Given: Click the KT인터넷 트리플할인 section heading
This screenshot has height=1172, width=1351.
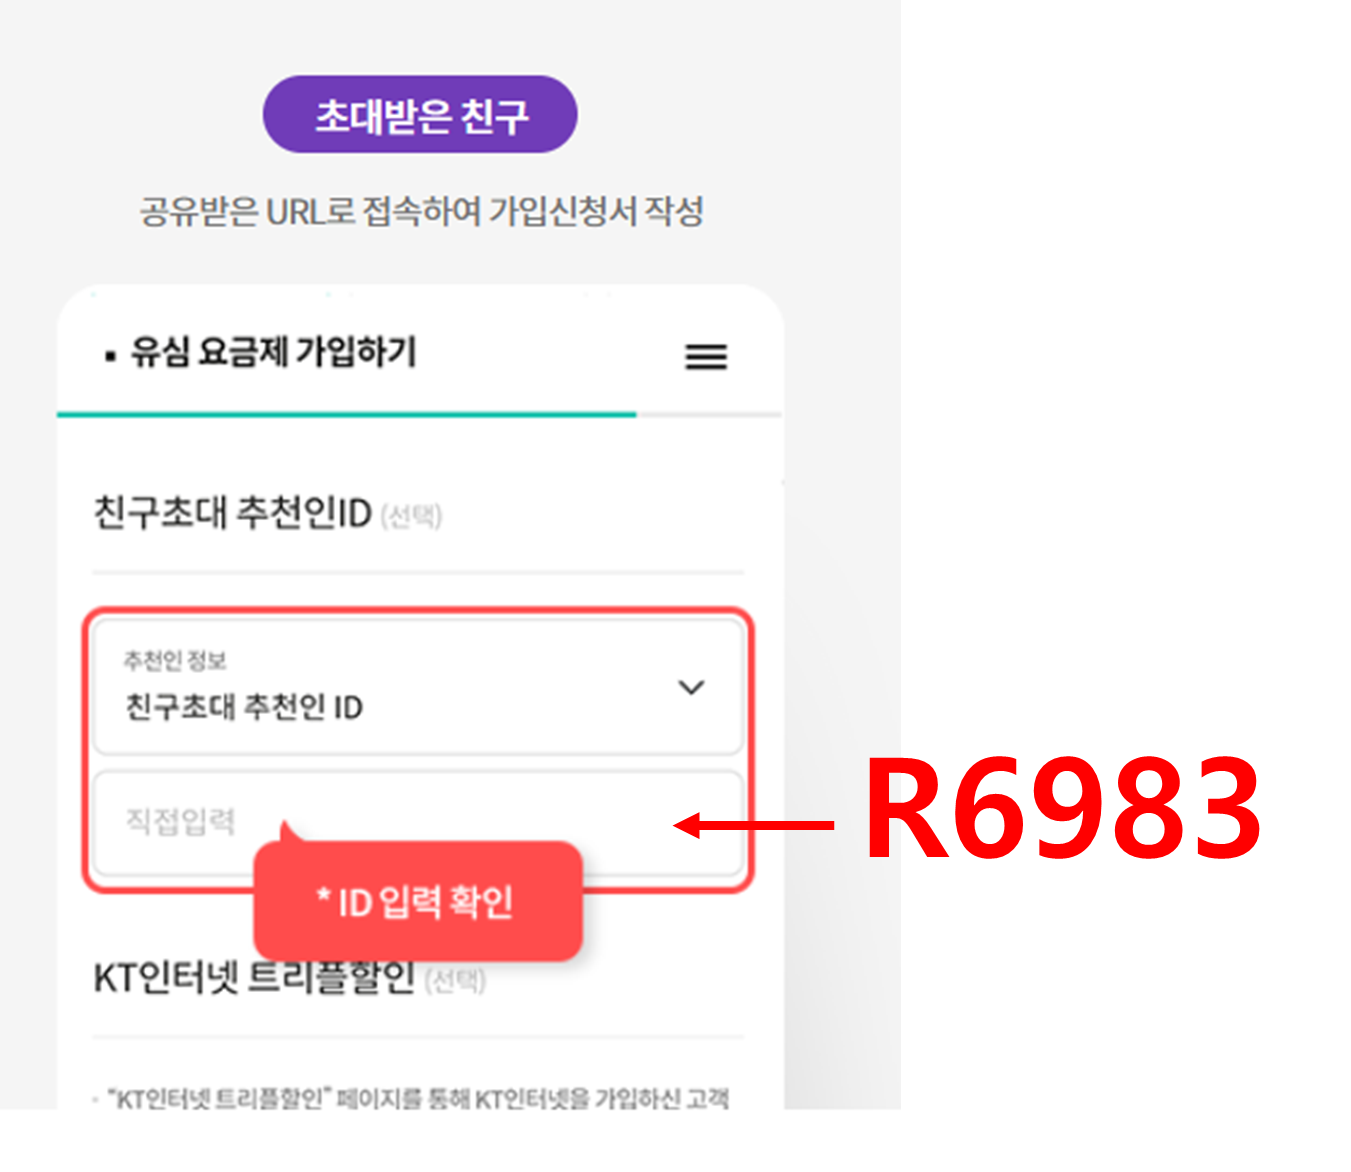Looking at the screenshot, I should pyautogui.click(x=254, y=978).
